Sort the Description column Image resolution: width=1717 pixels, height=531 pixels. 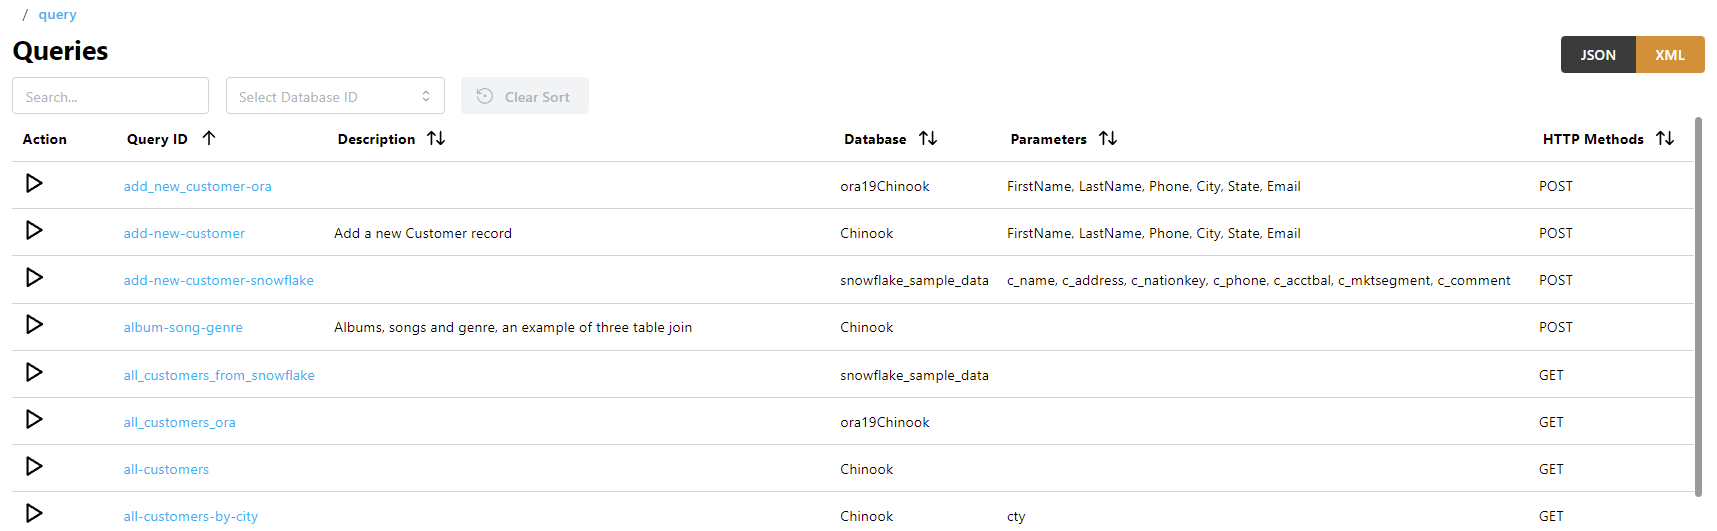436,139
